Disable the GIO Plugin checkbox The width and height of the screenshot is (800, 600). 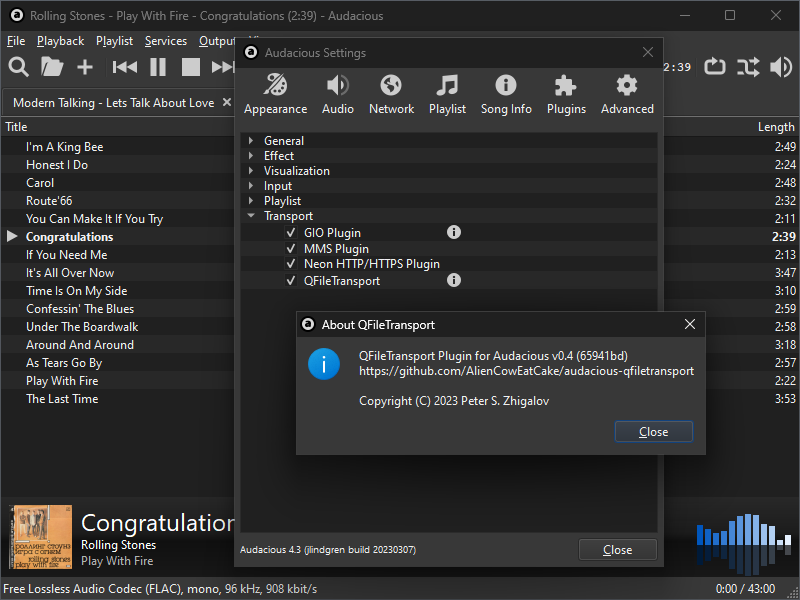point(291,233)
